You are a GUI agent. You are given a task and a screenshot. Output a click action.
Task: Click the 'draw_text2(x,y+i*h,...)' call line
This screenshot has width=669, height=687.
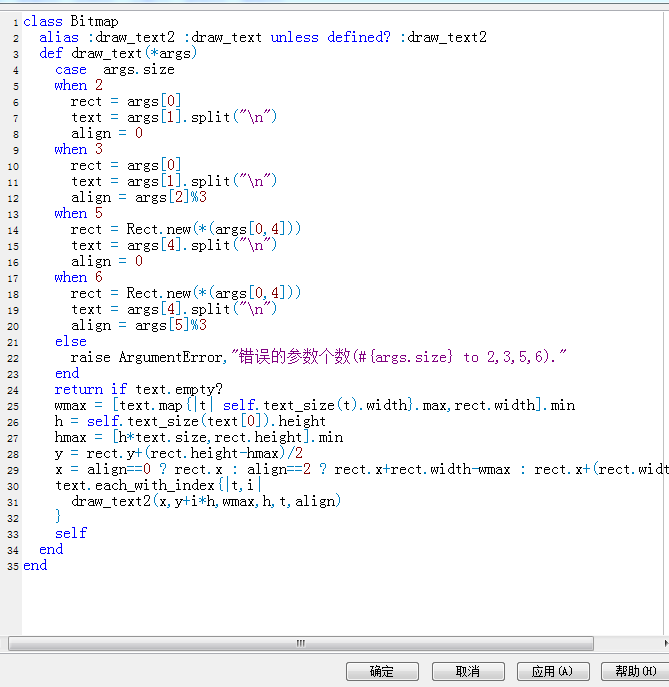[206, 502]
